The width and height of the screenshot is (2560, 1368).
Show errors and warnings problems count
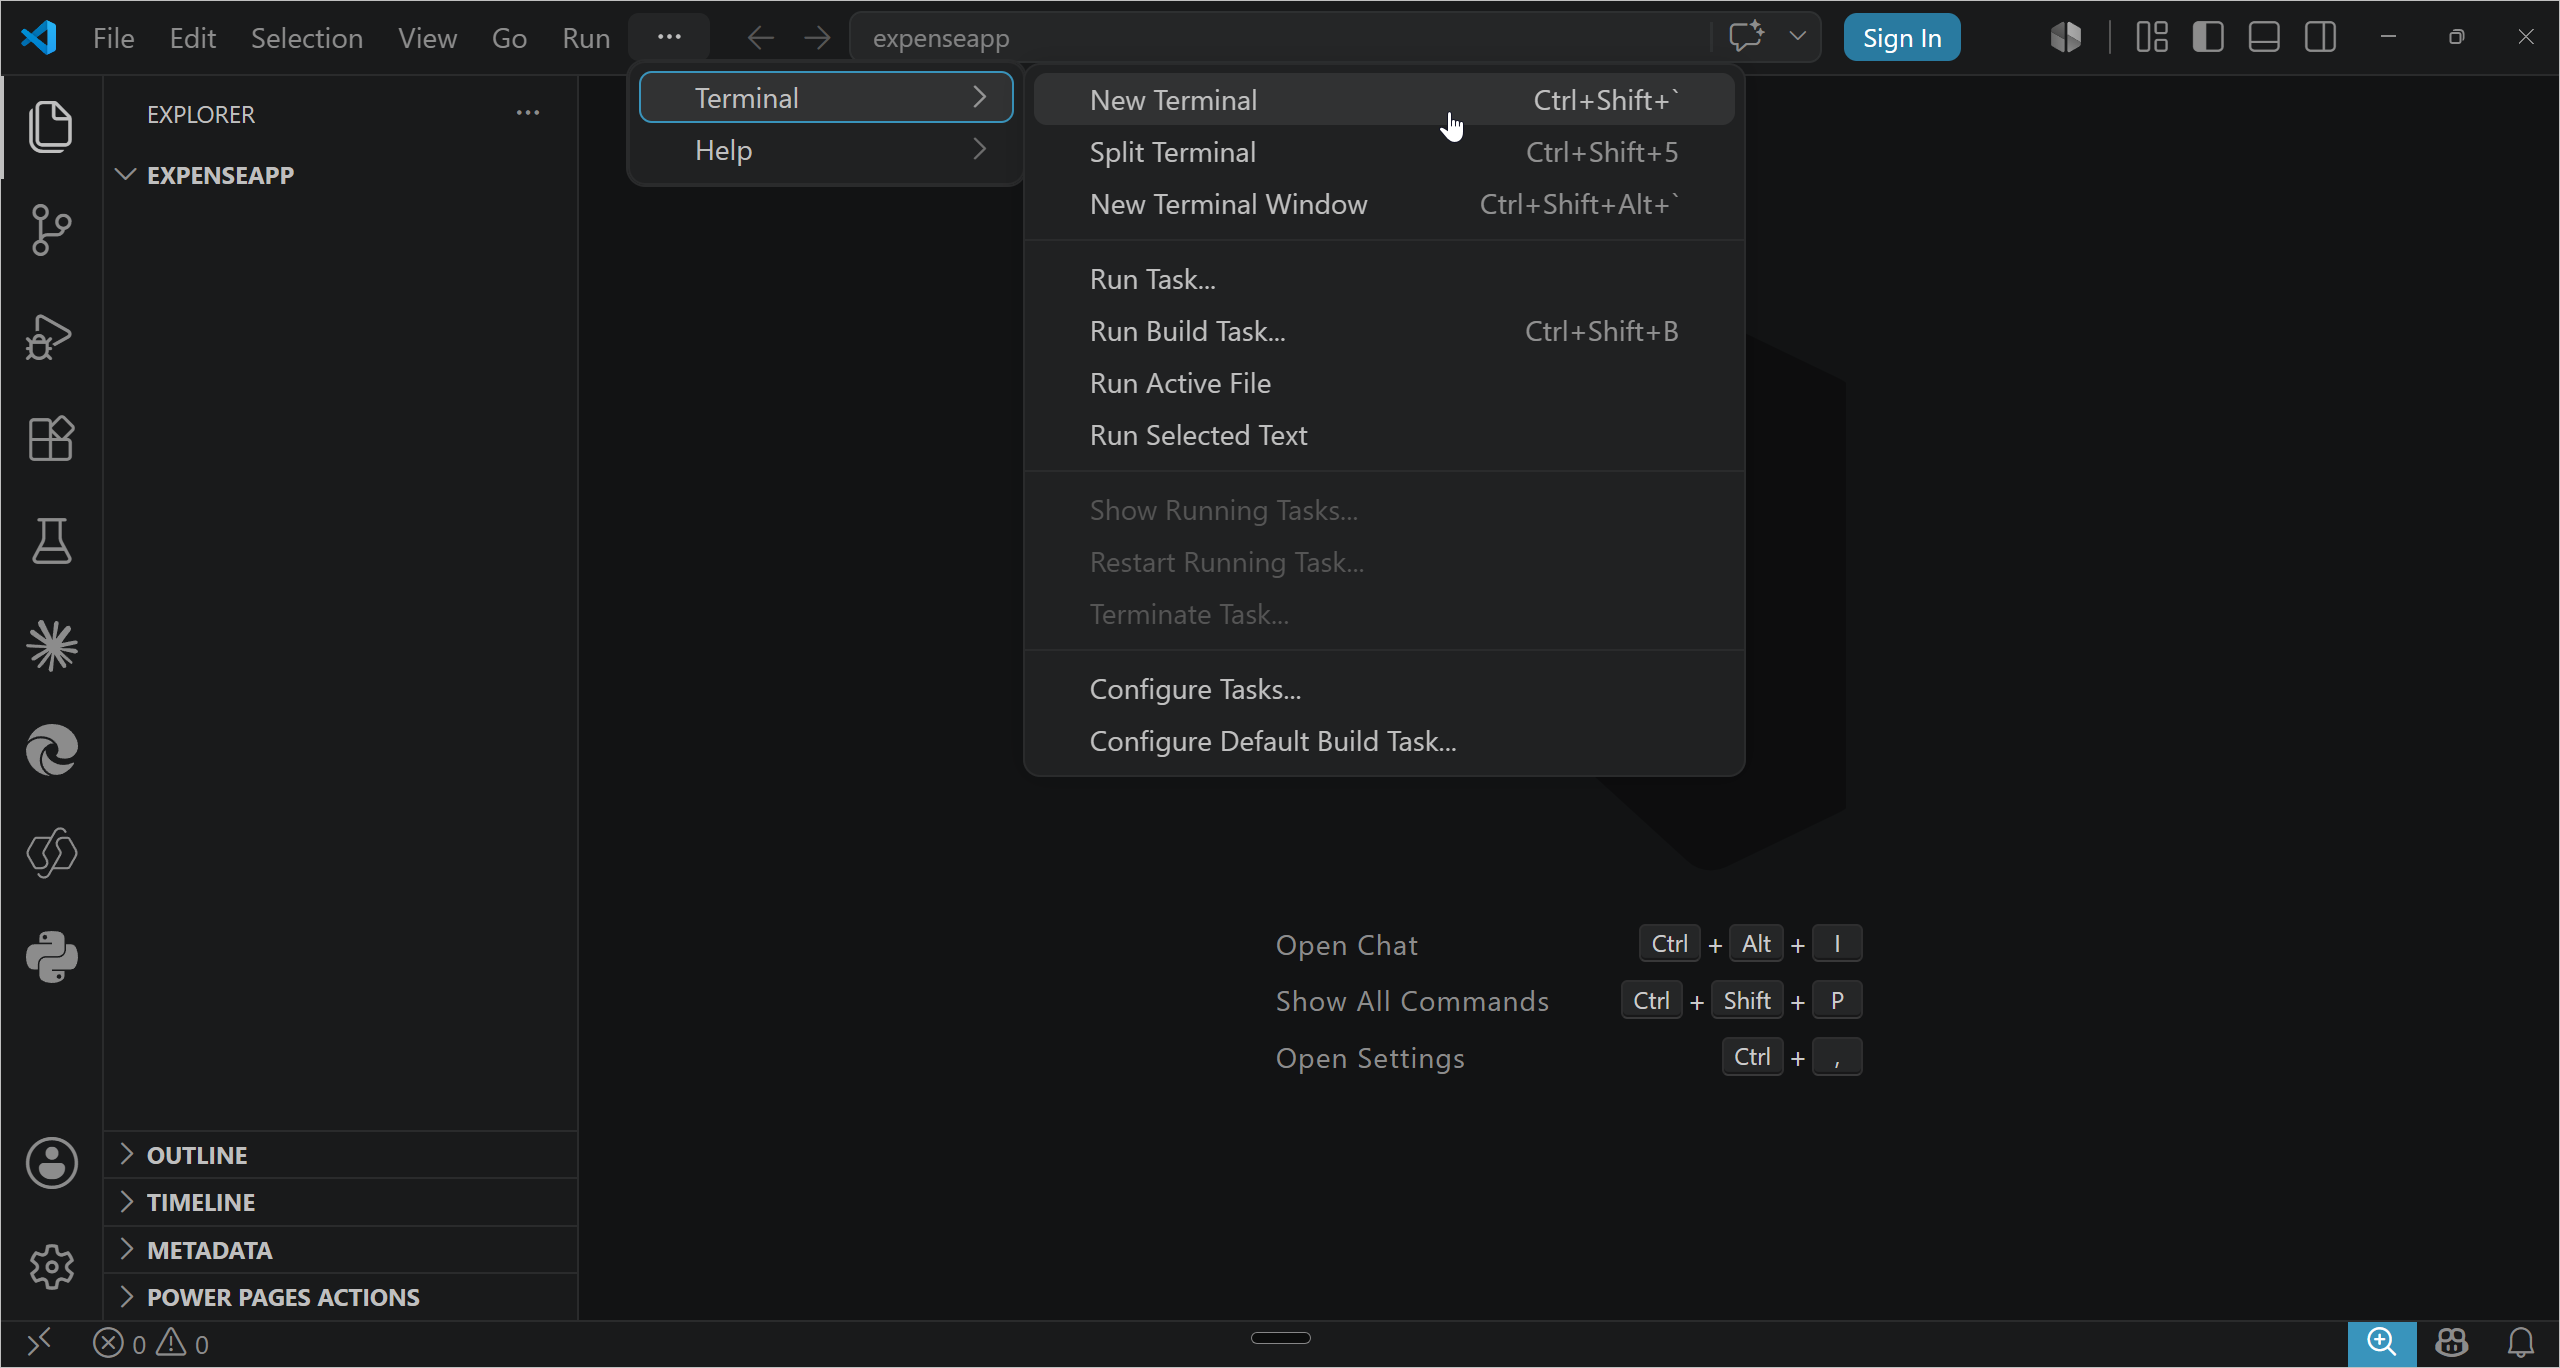pyautogui.click(x=151, y=1343)
